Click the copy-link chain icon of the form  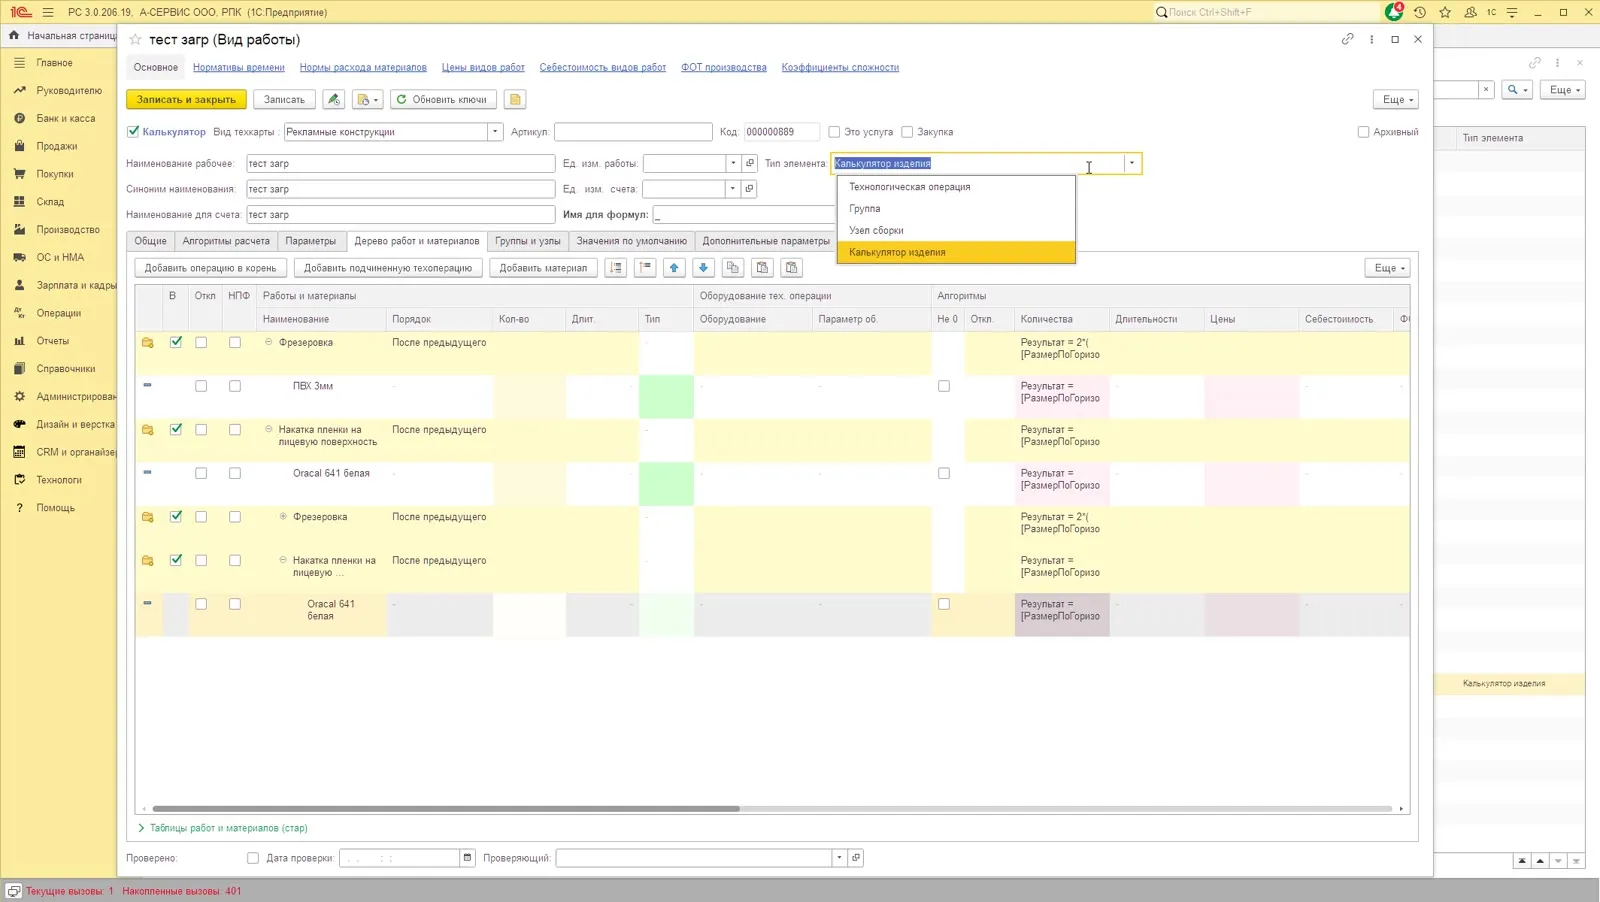(x=1347, y=39)
